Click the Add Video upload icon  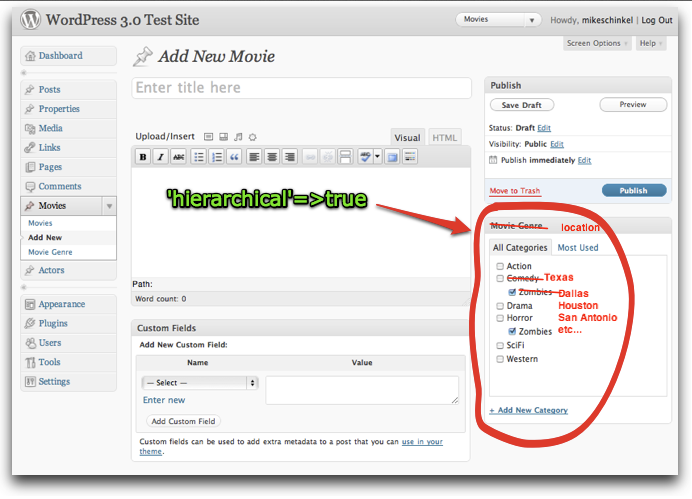click(224, 137)
